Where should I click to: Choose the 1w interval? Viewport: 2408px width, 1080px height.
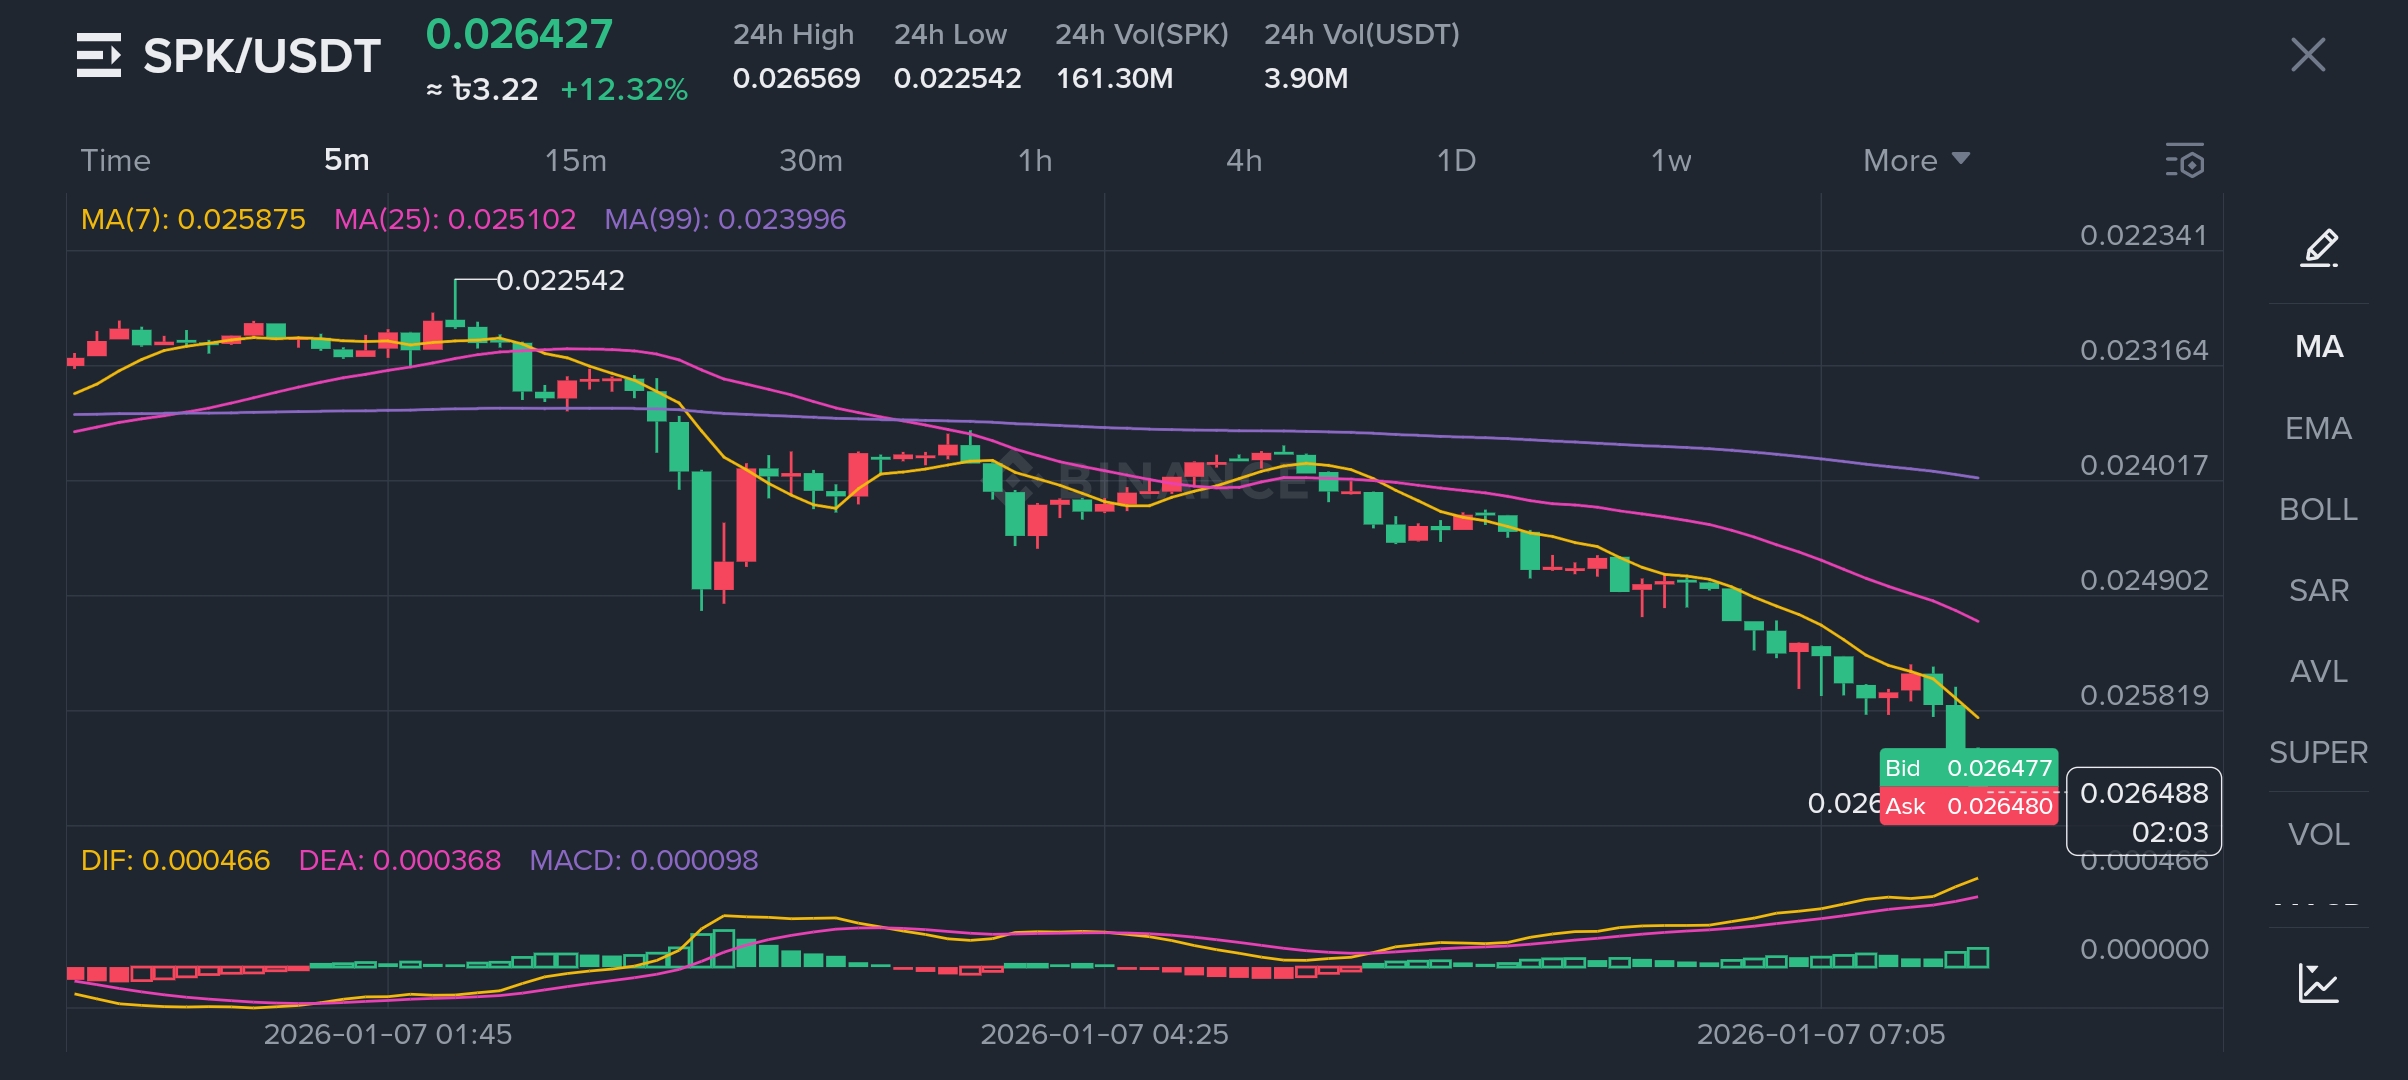(1670, 160)
